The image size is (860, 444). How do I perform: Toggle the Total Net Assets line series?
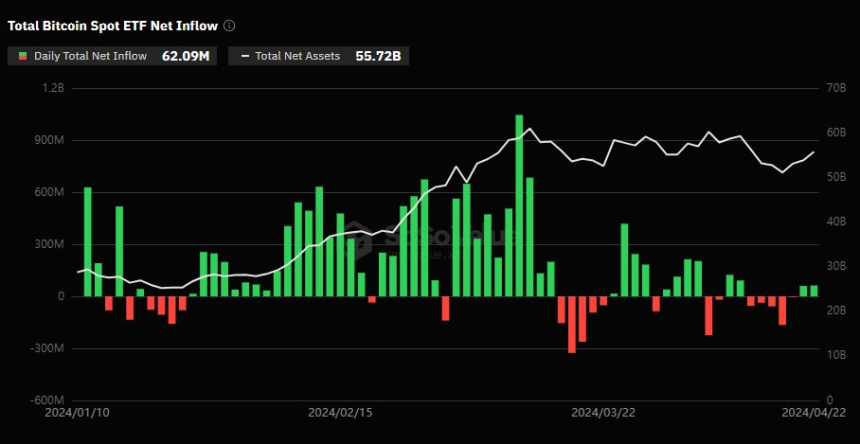(300, 56)
